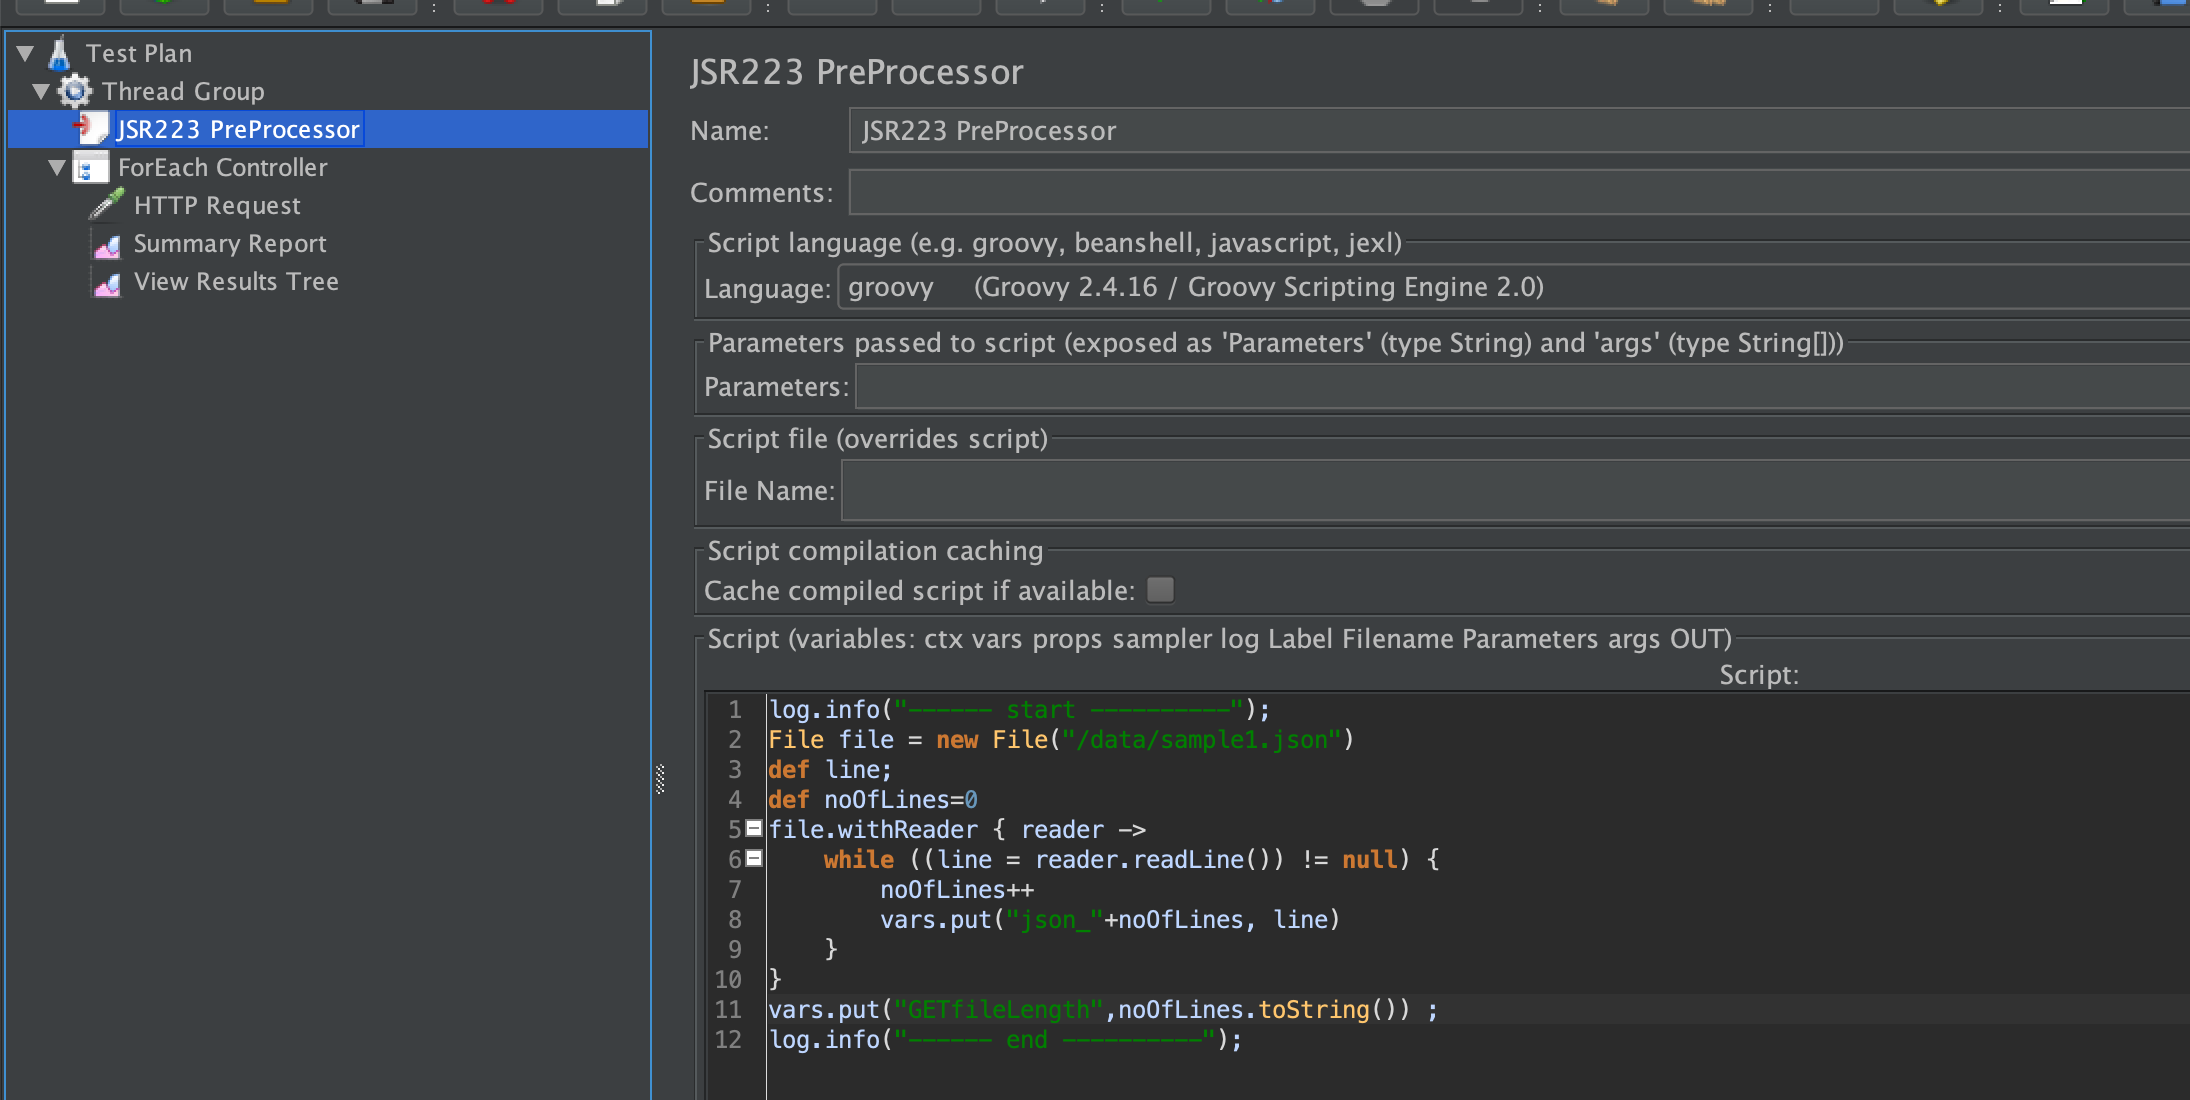Select the View Results Tree item
This screenshot has height=1100, width=2190.
[x=236, y=281]
